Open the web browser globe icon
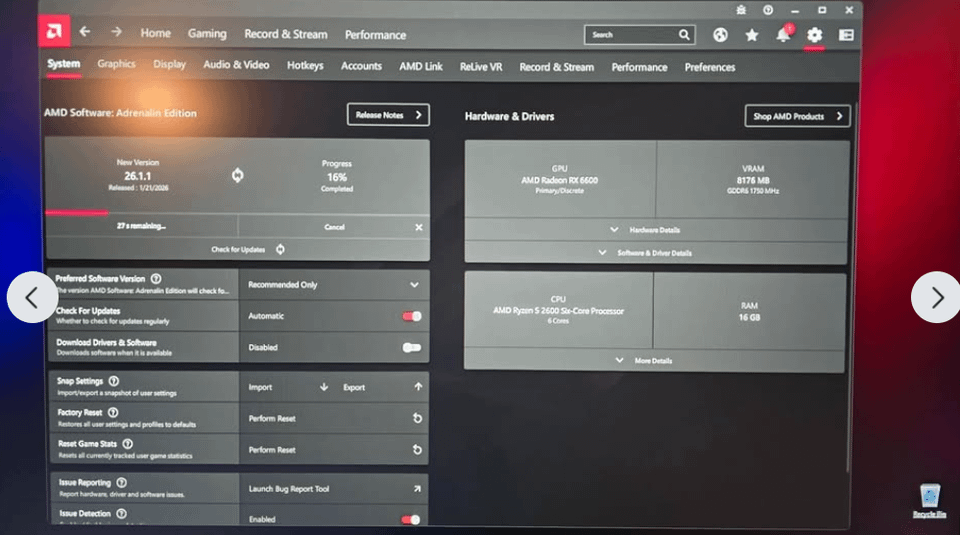Viewport: 960px width, 535px height. [x=720, y=35]
